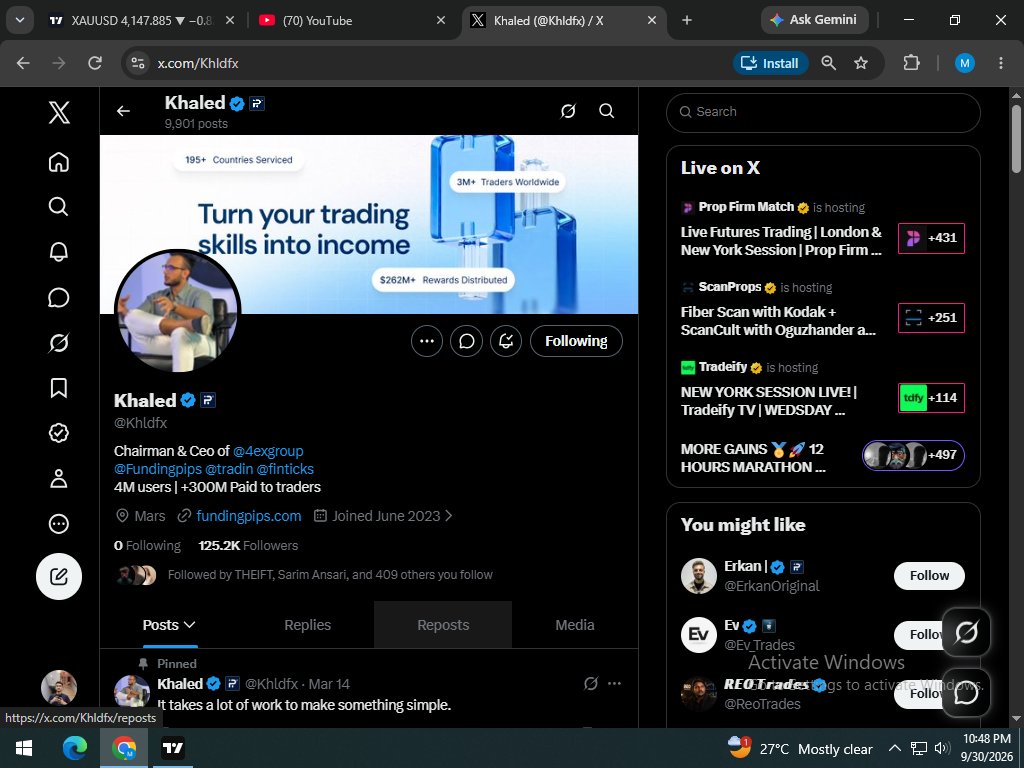Open profile more options ellipsis
Image resolution: width=1024 pixels, height=768 pixels.
pos(427,341)
